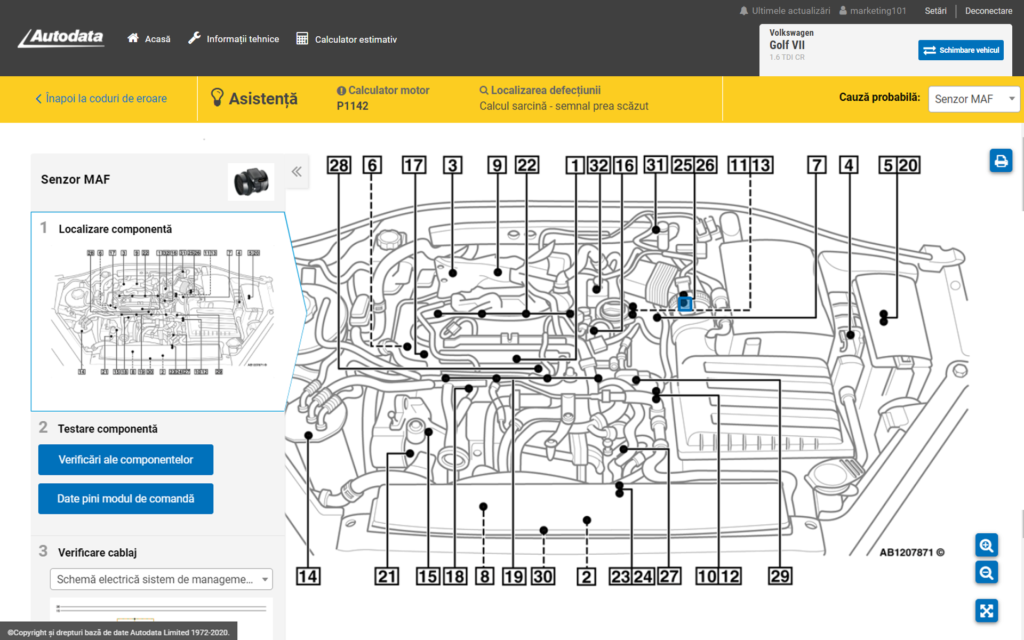Viewport: 1024px width, 640px height.
Task: Click the Autodata logo
Action: tap(61, 38)
